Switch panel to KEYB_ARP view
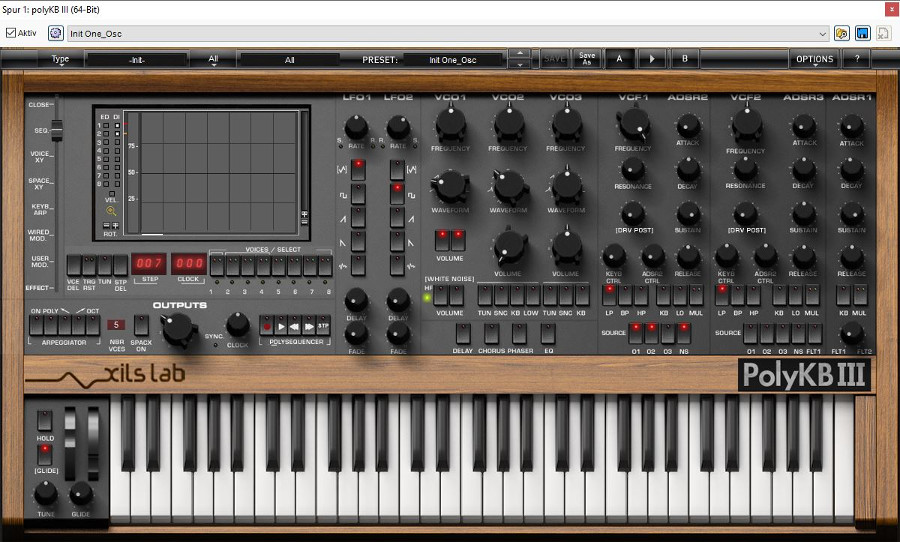This screenshot has width=900, height=542. [x=41, y=209]
